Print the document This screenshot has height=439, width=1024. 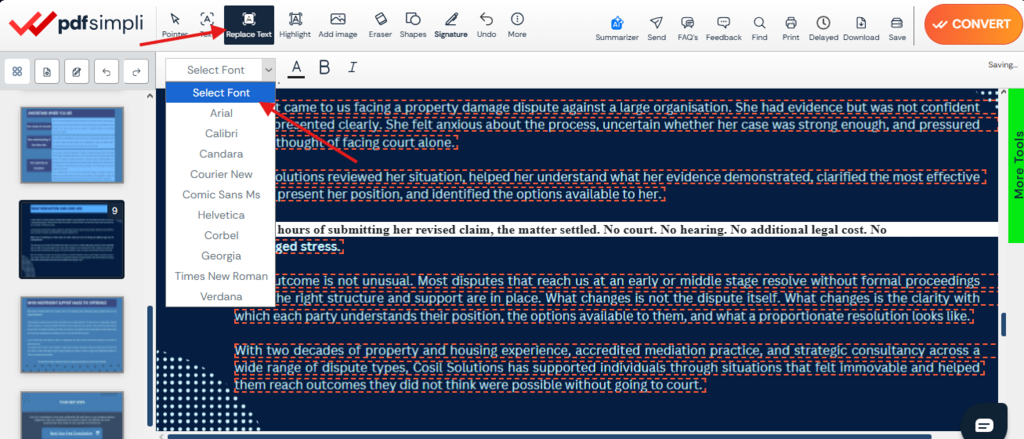coord(791,29)
